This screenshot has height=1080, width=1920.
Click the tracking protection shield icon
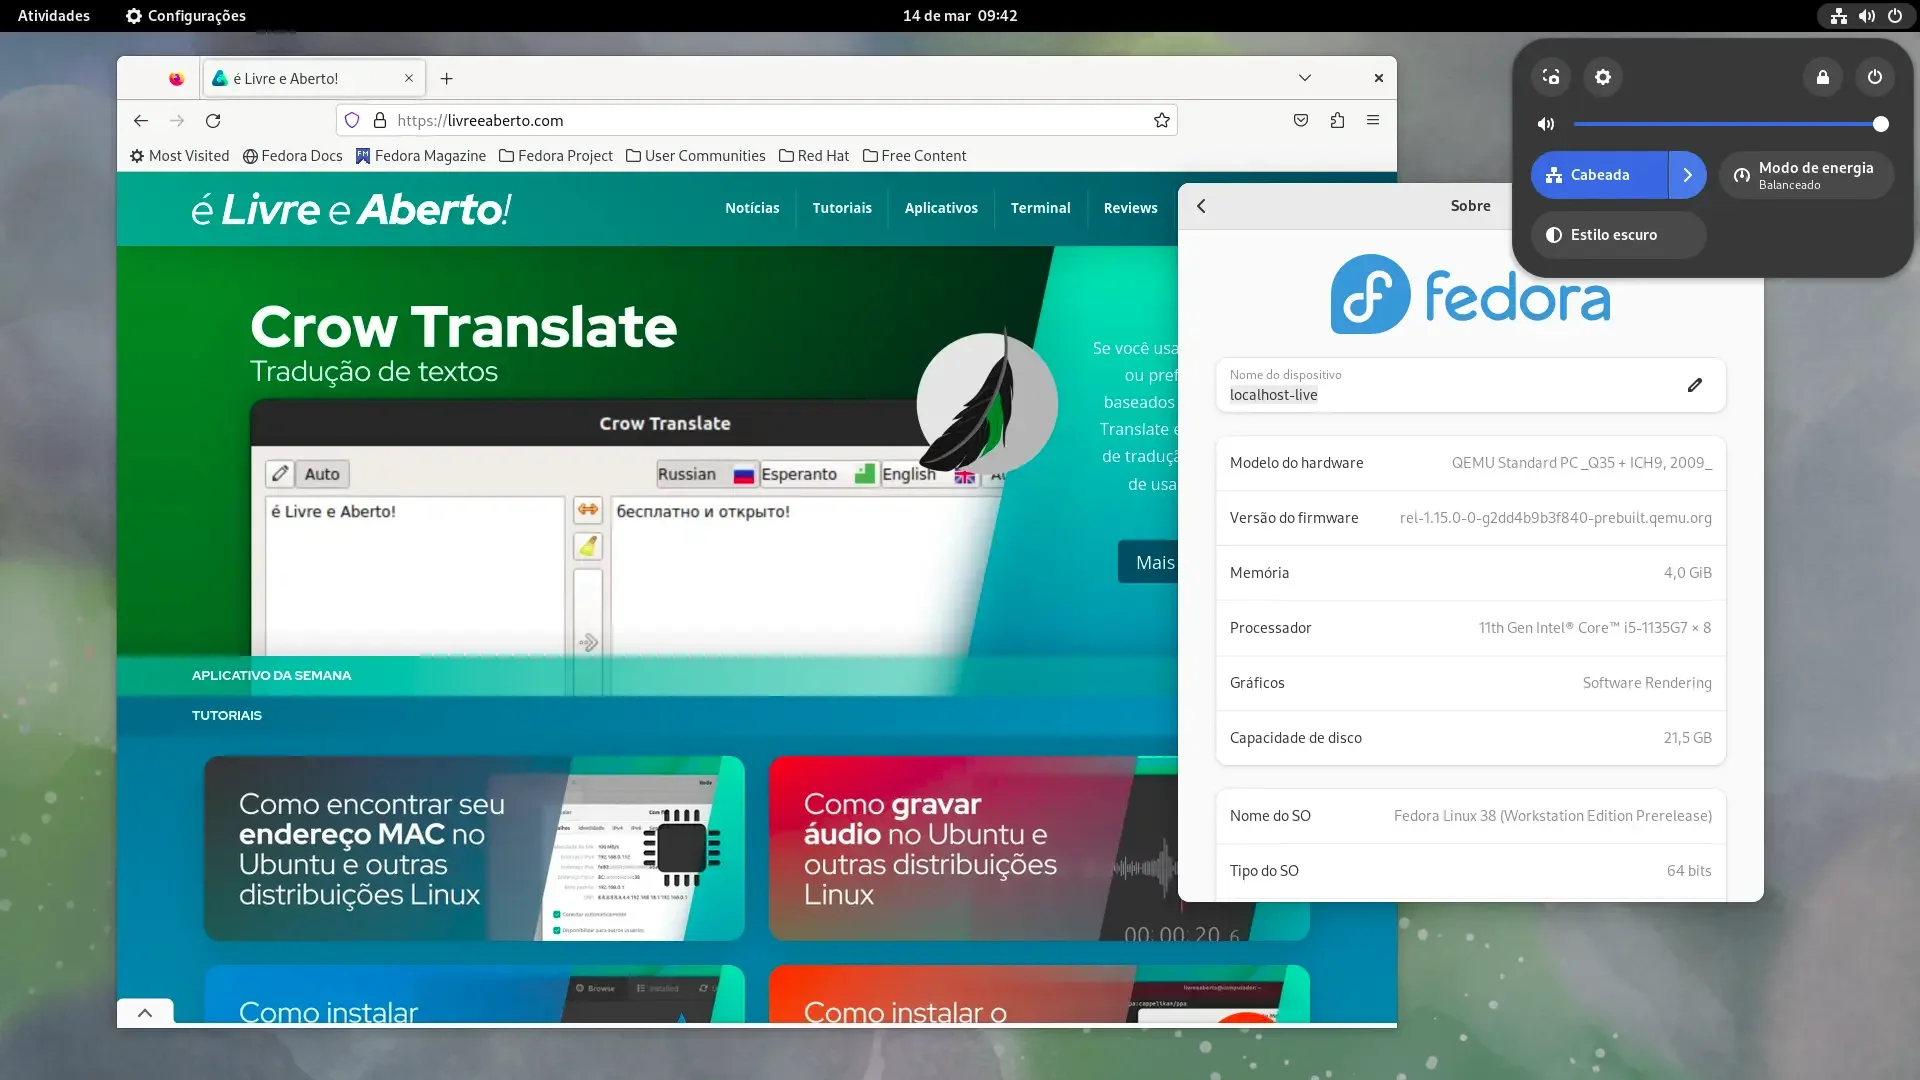point(352,120)
